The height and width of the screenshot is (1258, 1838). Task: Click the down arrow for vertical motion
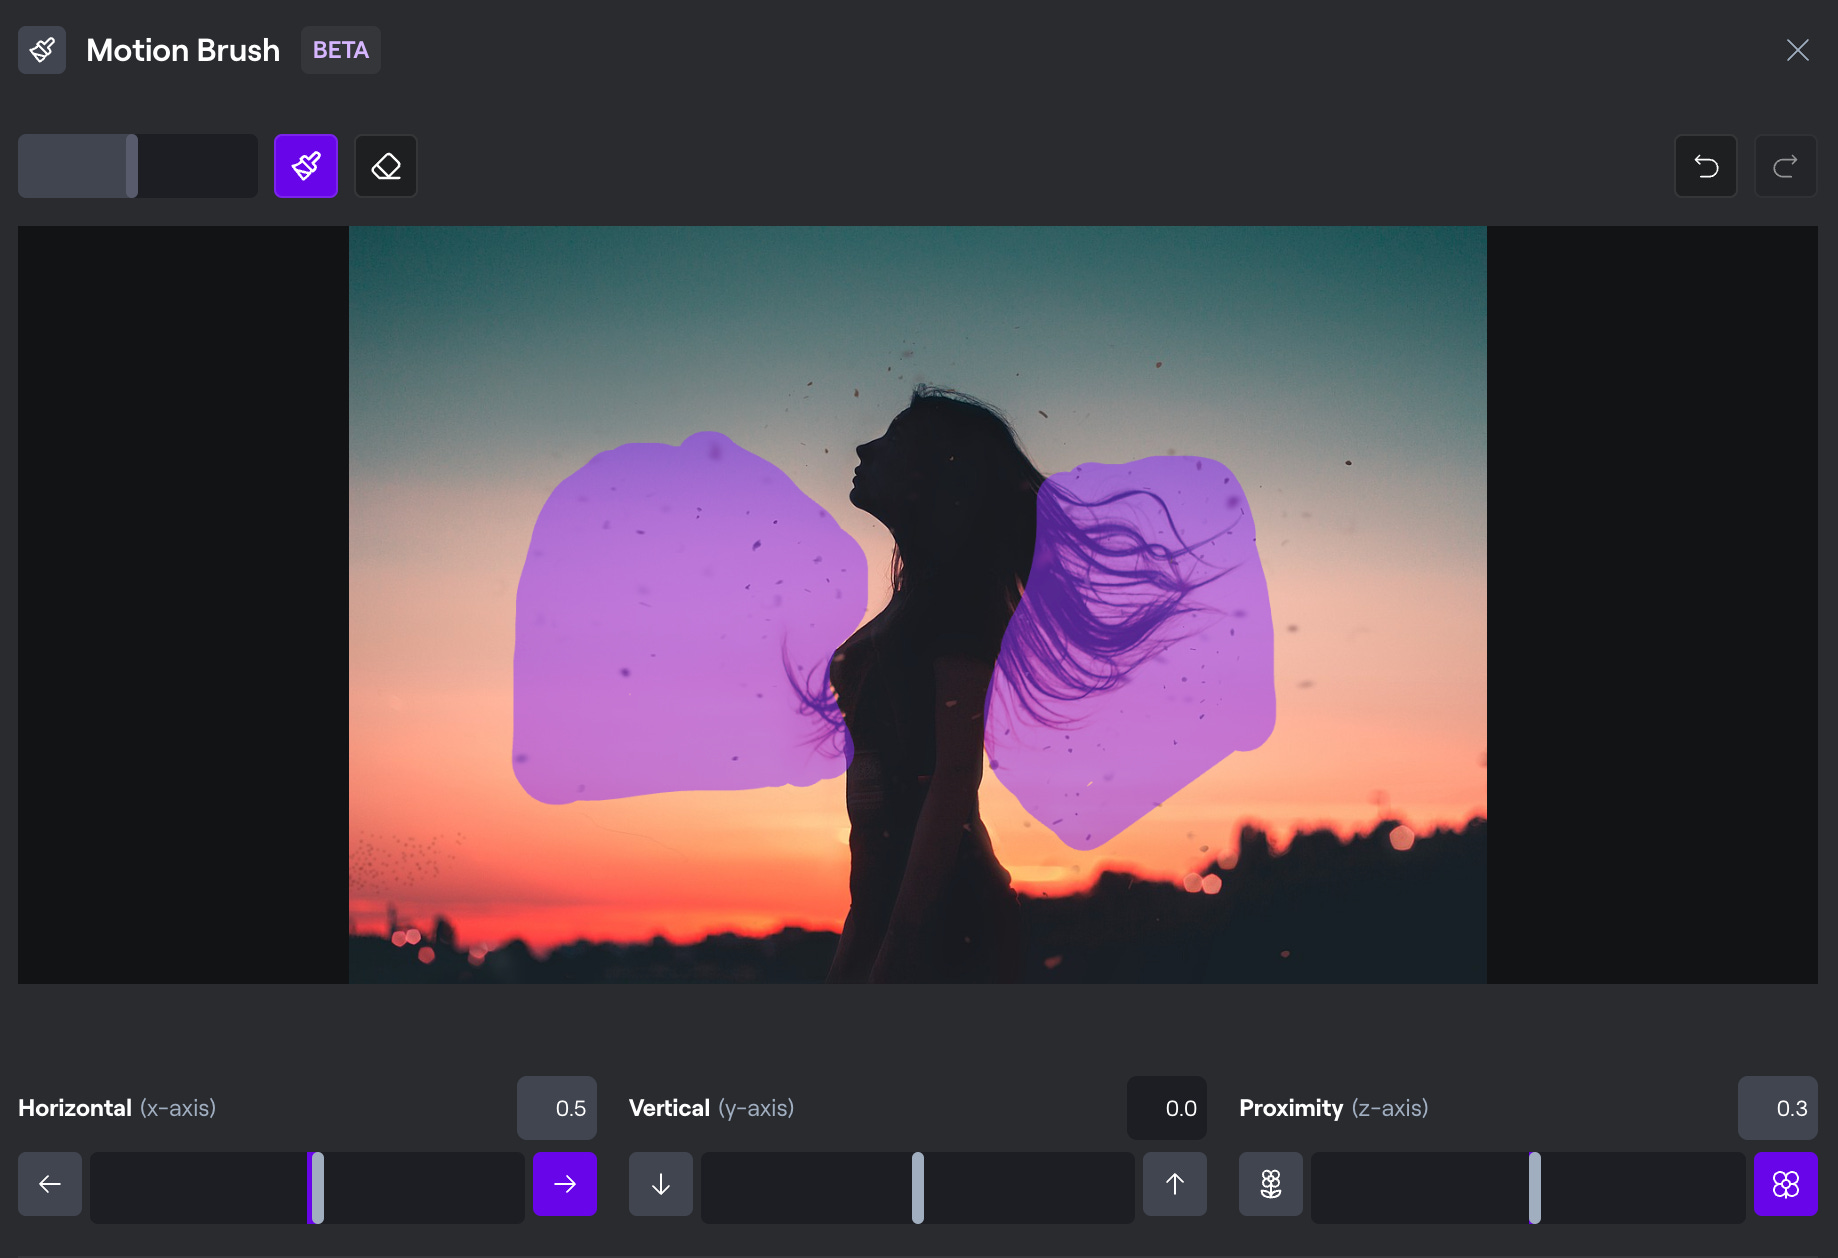click(661, 1184)
